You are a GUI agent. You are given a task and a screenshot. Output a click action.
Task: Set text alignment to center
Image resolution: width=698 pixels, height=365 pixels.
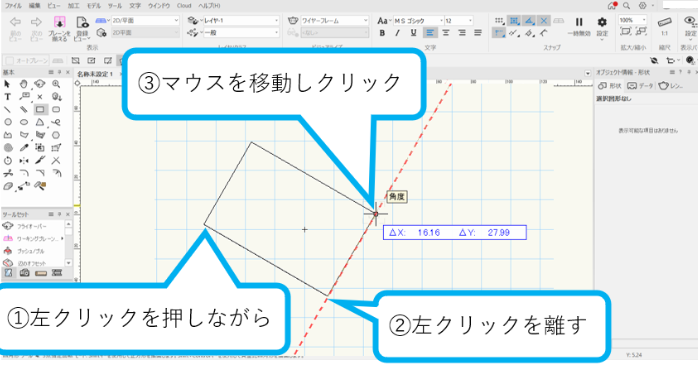click(x=446, y=33)
